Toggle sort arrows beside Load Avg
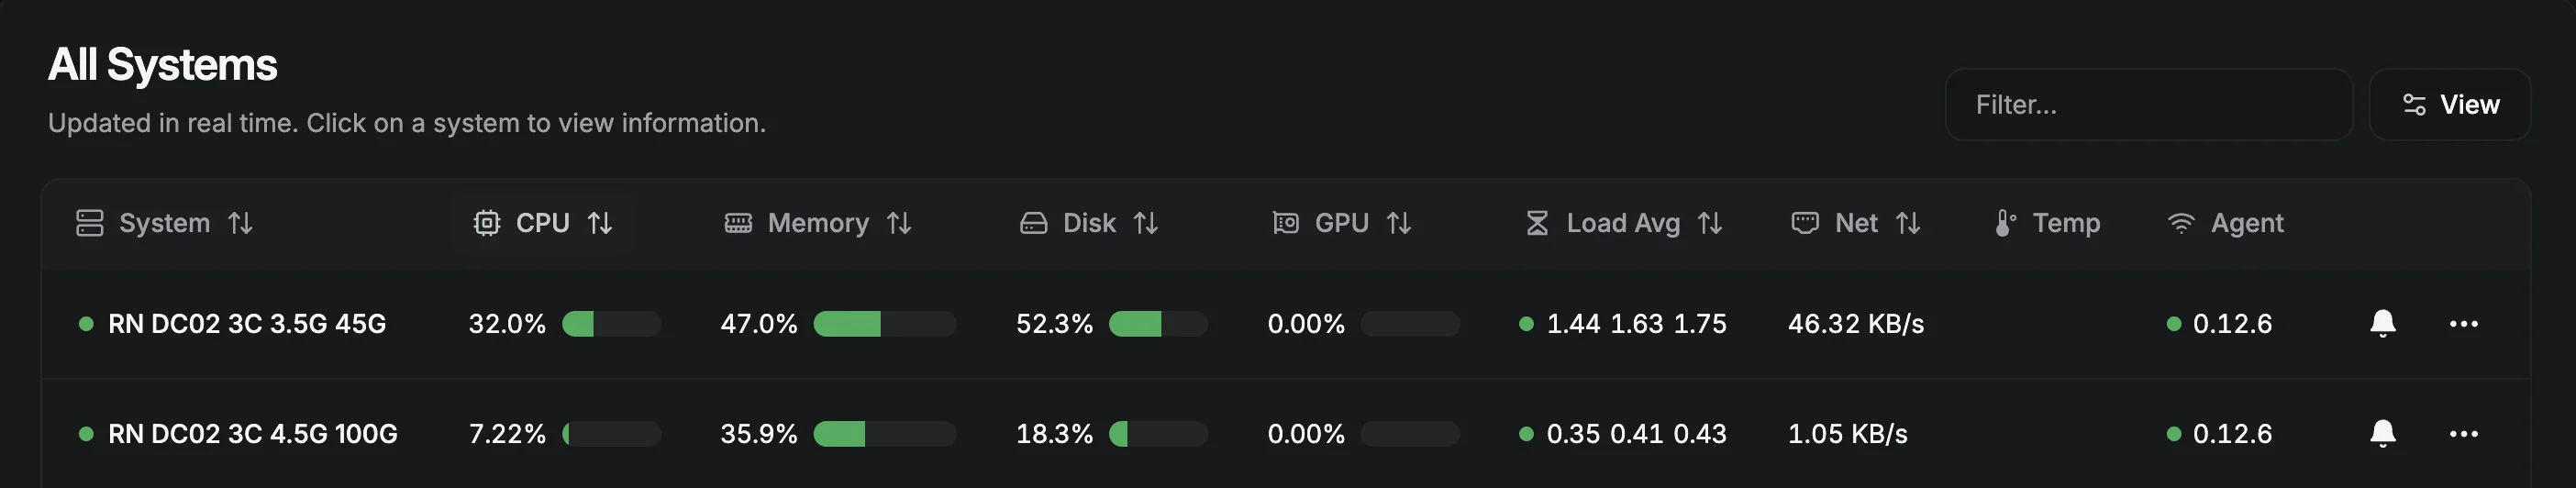2576x488 pixels. pos(1709,223)
